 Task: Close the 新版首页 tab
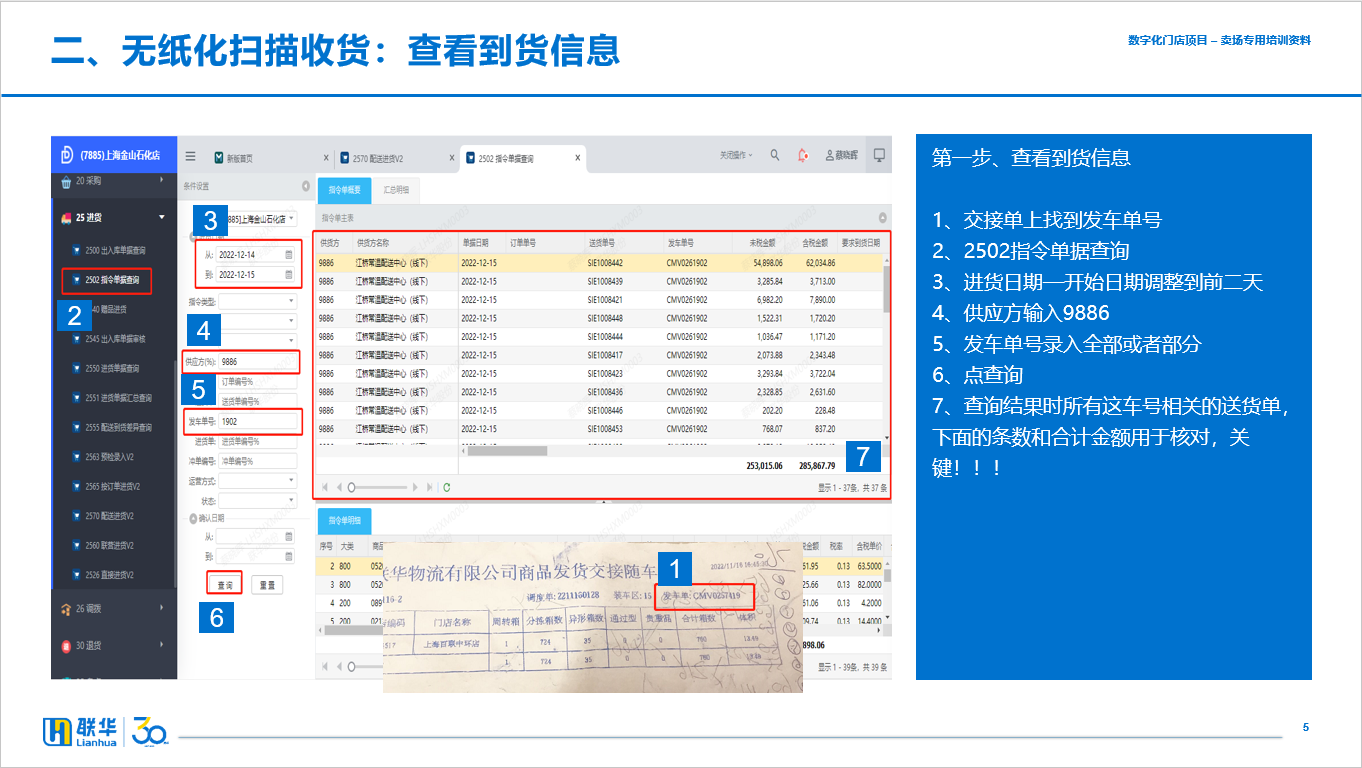[326, 158]
